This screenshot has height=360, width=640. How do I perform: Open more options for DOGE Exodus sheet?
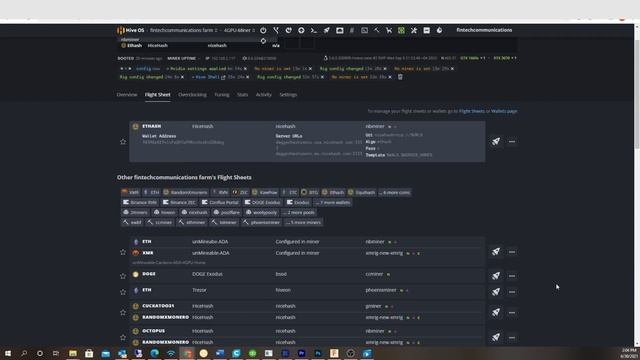click(512, 276)
